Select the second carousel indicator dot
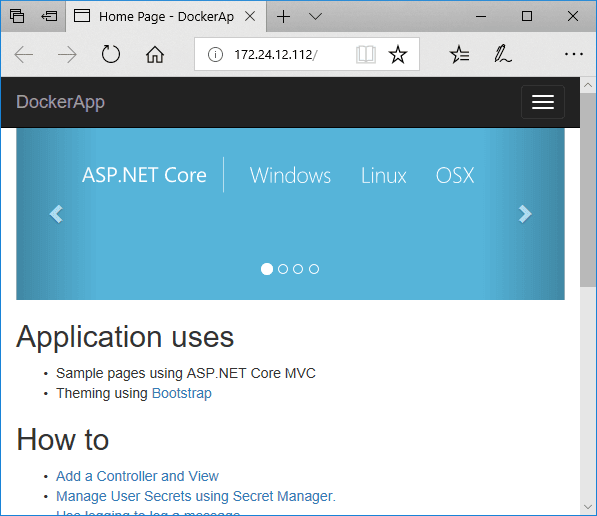The width and height of the screenshot is (597, 516). coord(283,269)
